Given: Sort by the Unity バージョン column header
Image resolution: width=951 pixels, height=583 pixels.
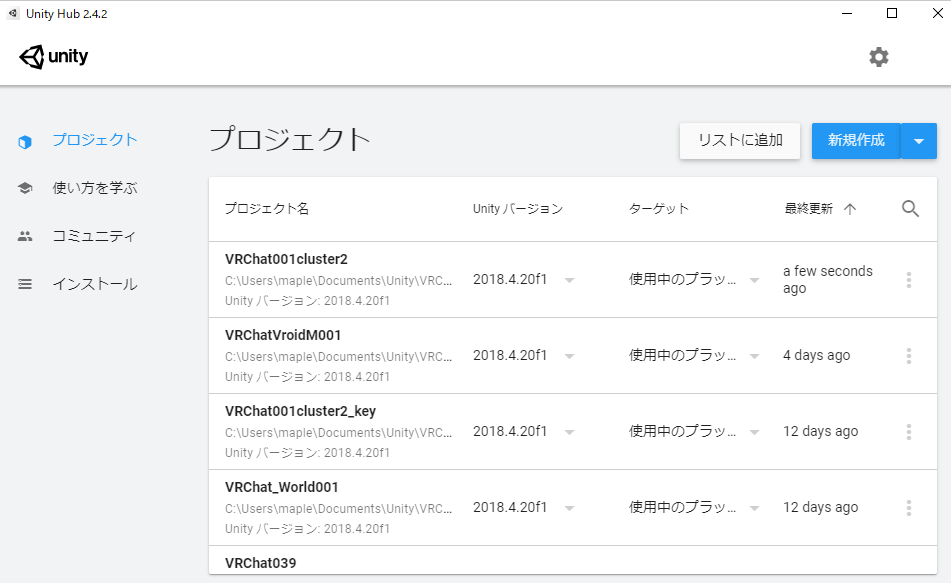Looking at the screenshot, I should click(518, 209).
